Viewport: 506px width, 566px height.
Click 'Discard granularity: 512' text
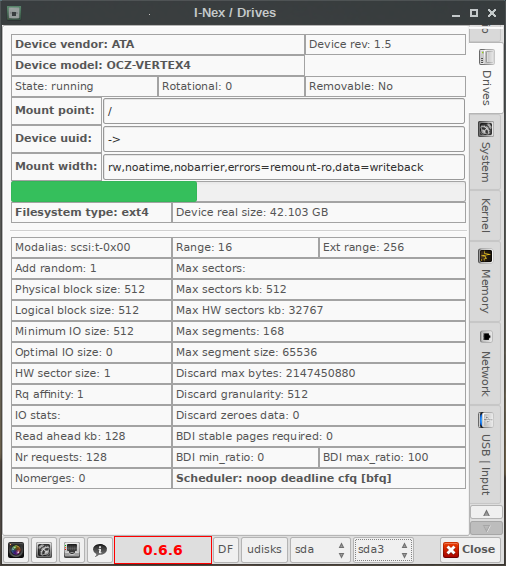[242, 395]
